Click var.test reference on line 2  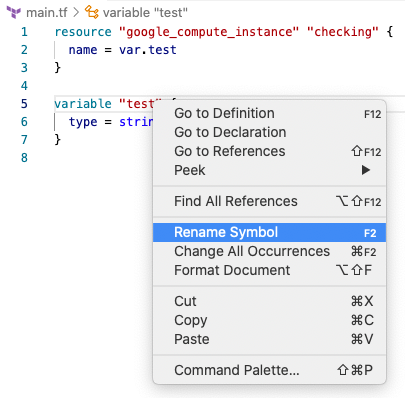coord(148,50)
